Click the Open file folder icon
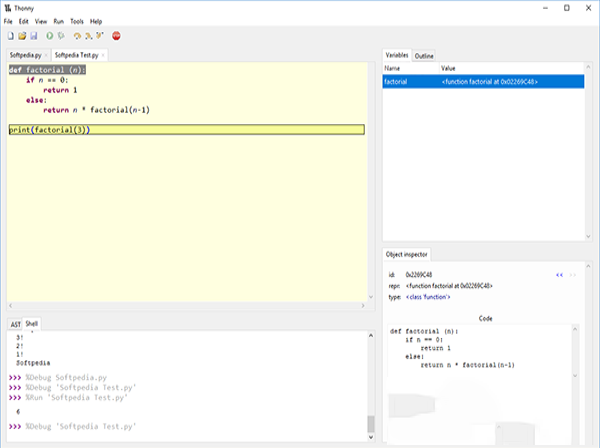The width and height of the screenshot is (600, 448). tap(21, 35)
